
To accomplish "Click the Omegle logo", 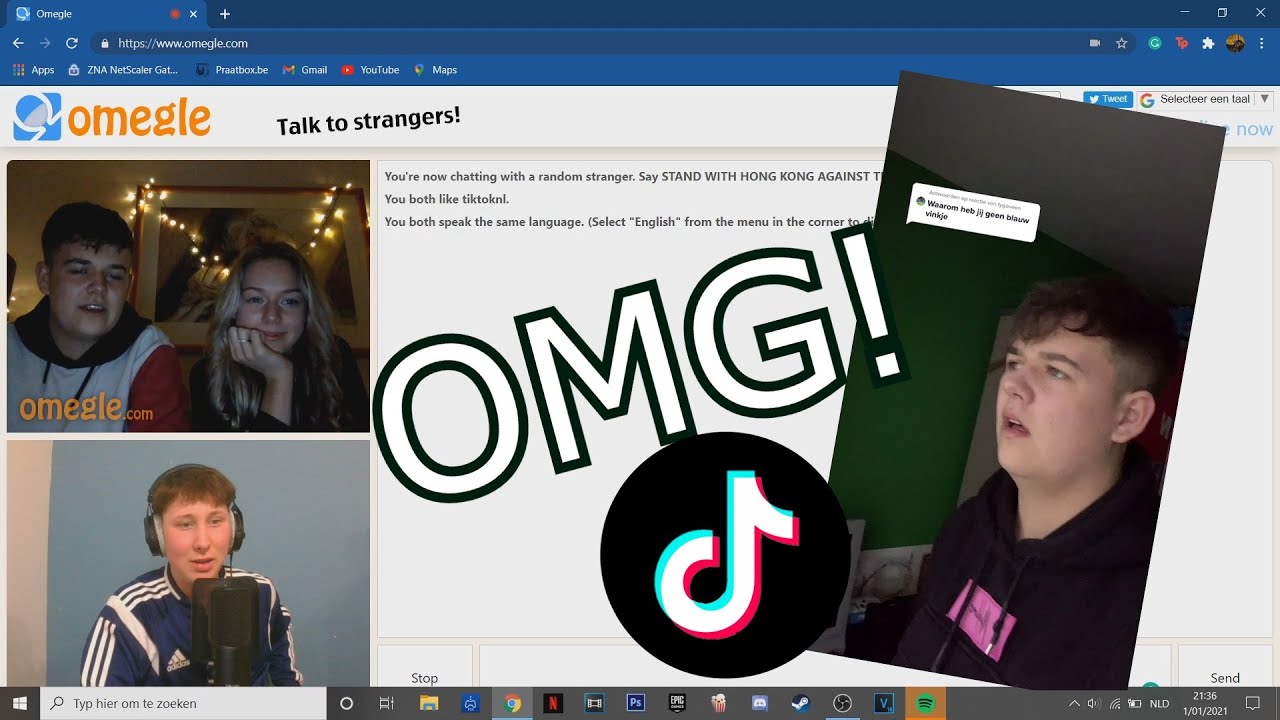I will 112,118.
